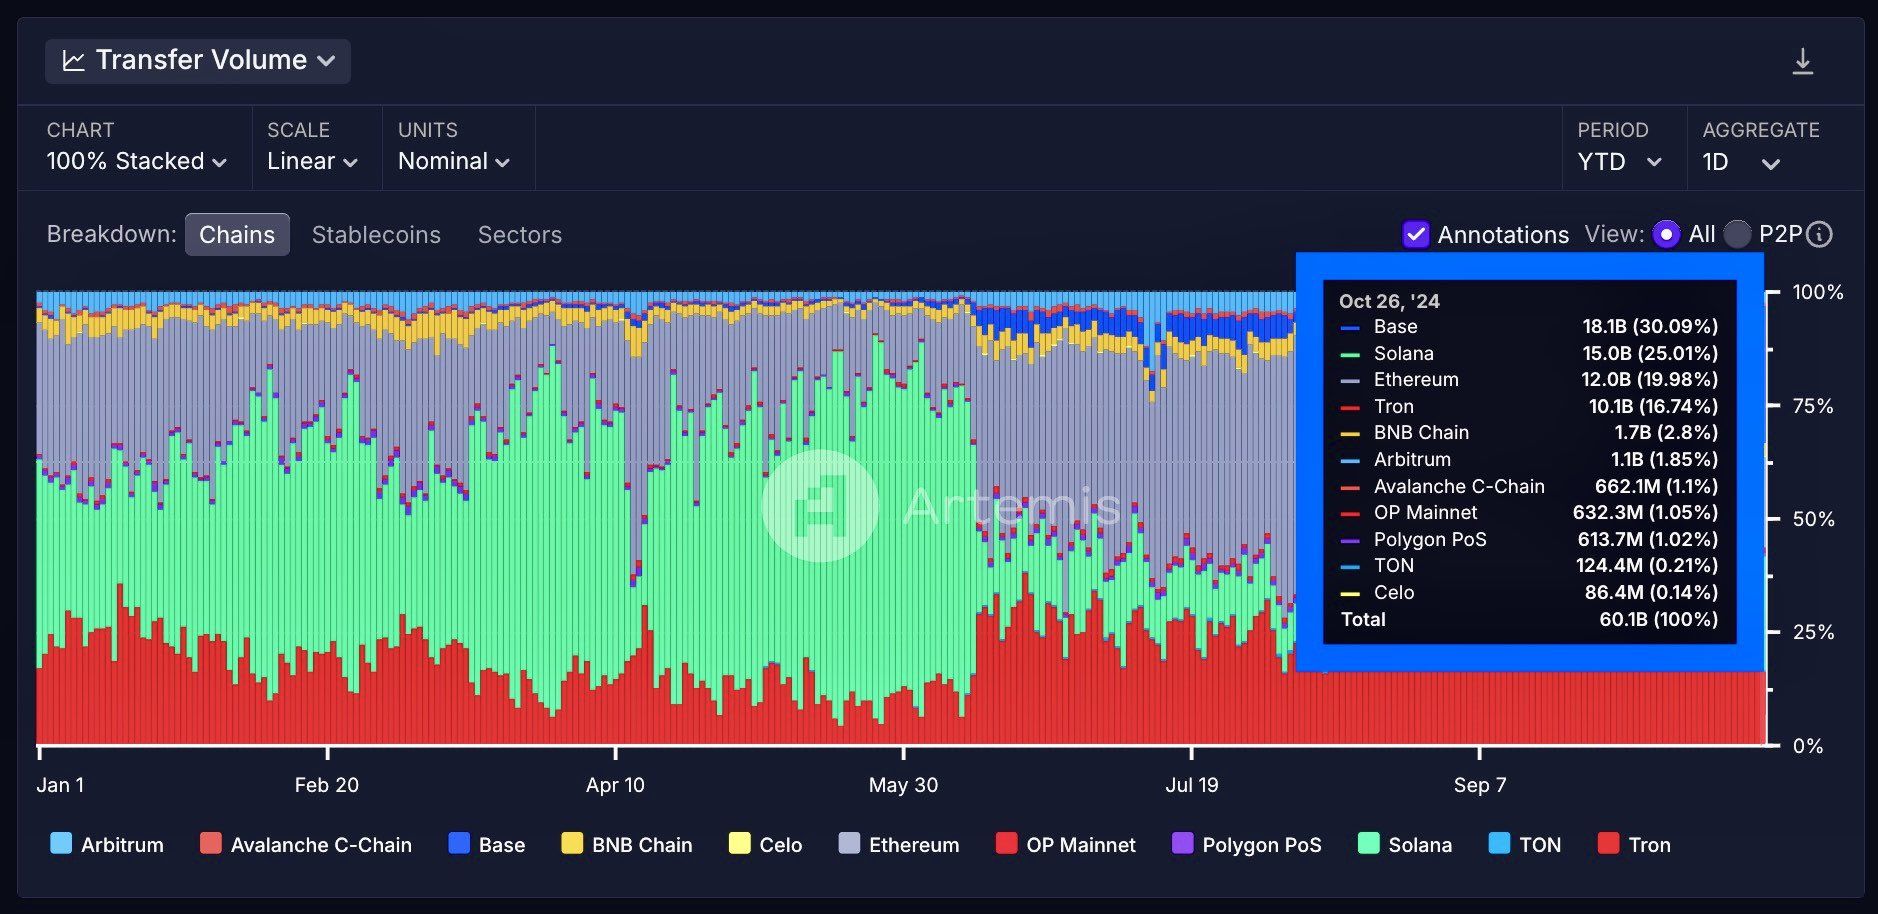Change the YTD period dropdown

point(1620,162)
